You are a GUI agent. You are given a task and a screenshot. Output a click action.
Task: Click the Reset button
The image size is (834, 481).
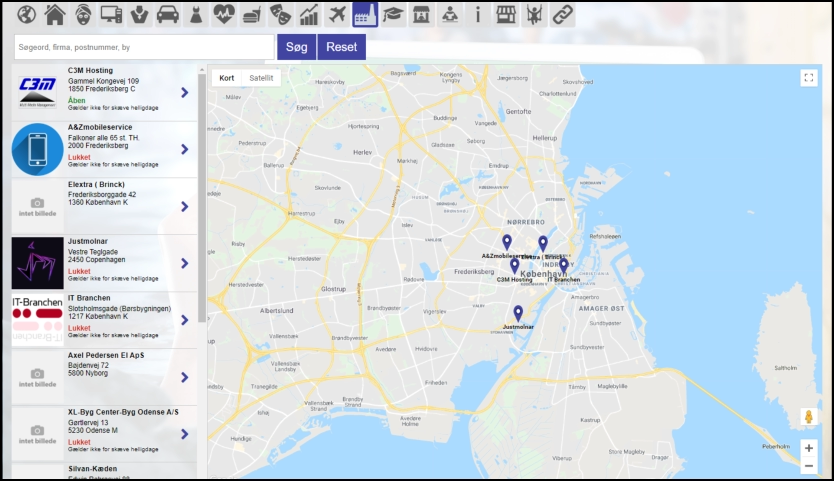click(x=341, y=47)
